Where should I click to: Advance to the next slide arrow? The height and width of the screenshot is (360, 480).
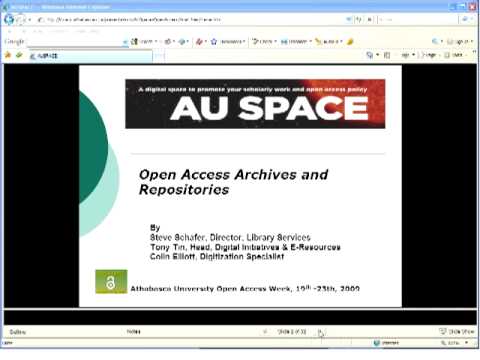point(320,332)
